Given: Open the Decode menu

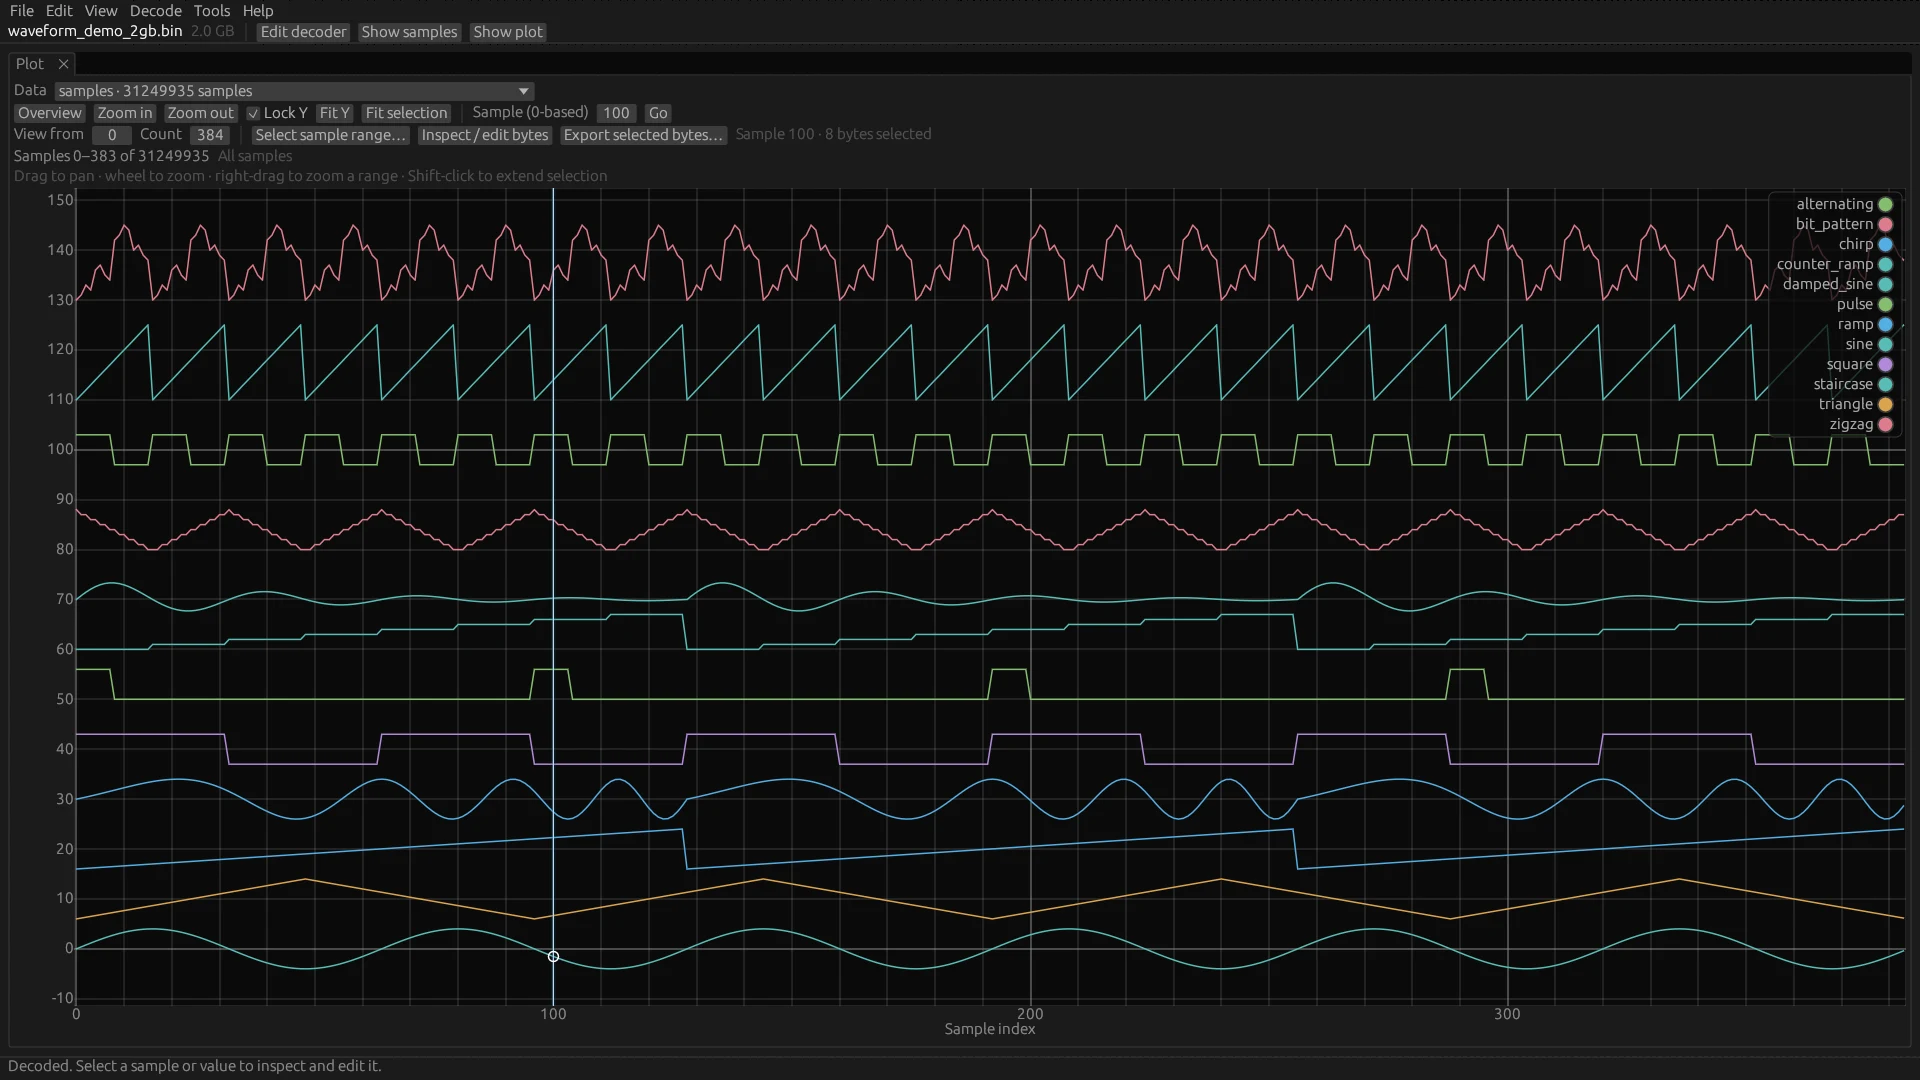Looking at the screenshot, I should 156,11.
